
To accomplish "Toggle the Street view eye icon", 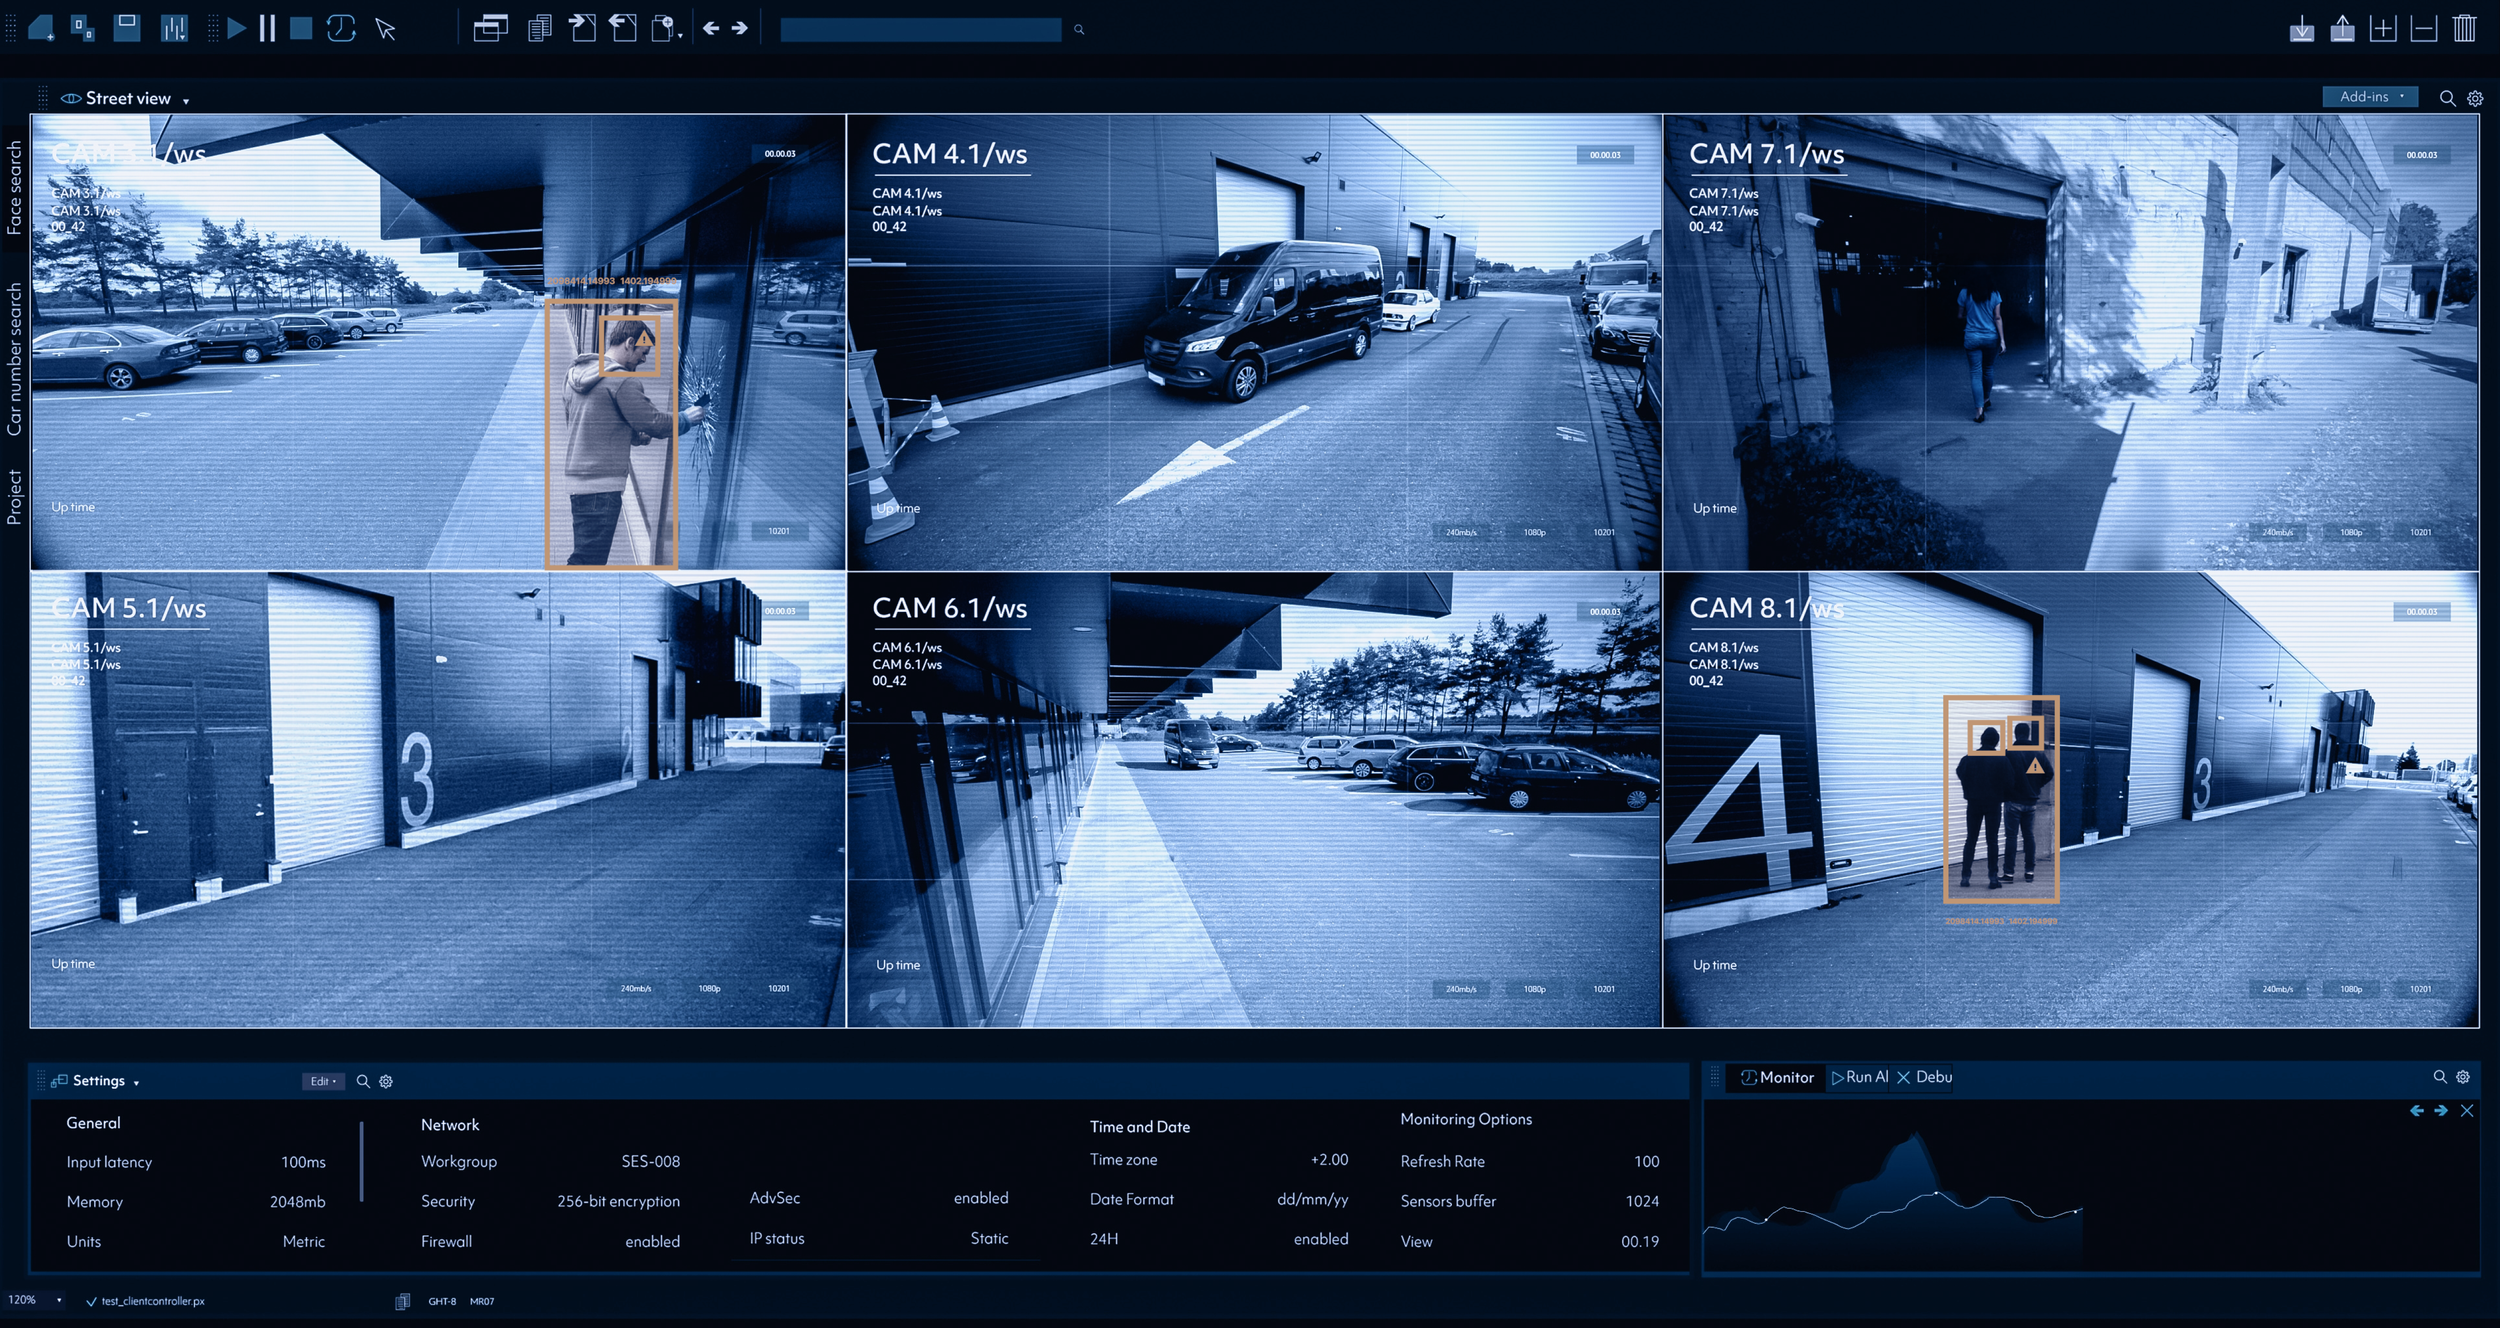I will [70, 98].
